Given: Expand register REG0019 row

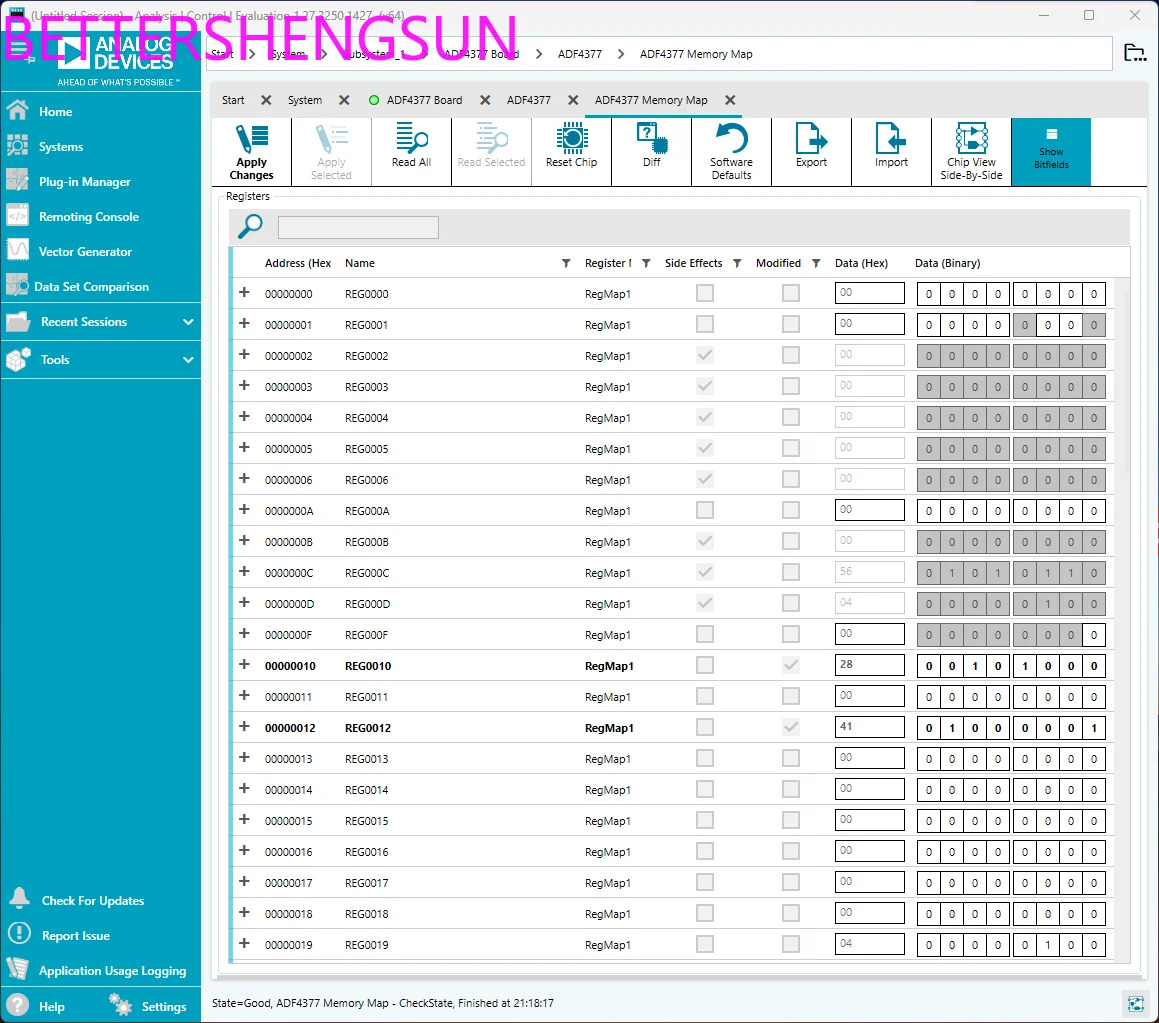Looking at the screenshot, I should pyautogui.click(x=245, y=943).
